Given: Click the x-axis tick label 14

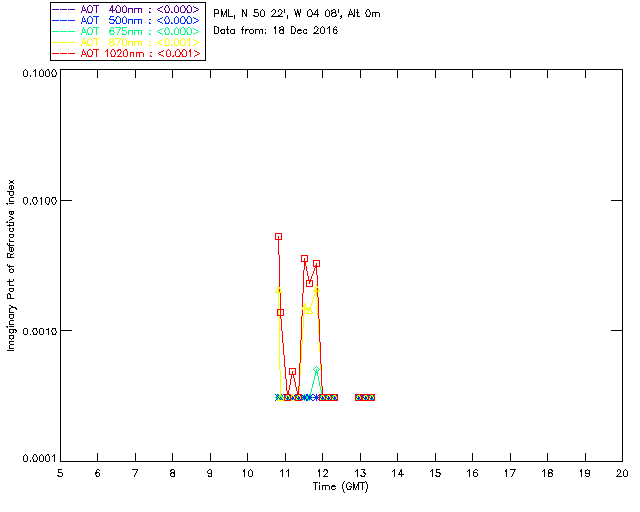Looking at the screenshot, I should coord(398,473).
